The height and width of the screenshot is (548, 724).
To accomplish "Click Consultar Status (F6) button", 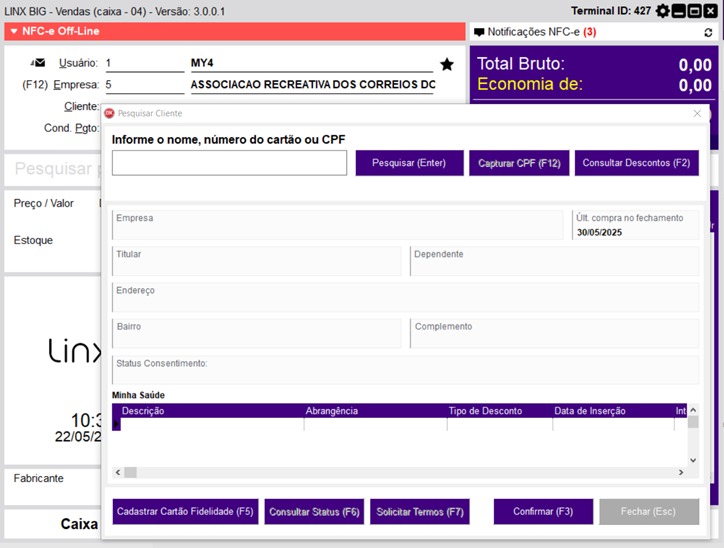I will pos(314,512).
